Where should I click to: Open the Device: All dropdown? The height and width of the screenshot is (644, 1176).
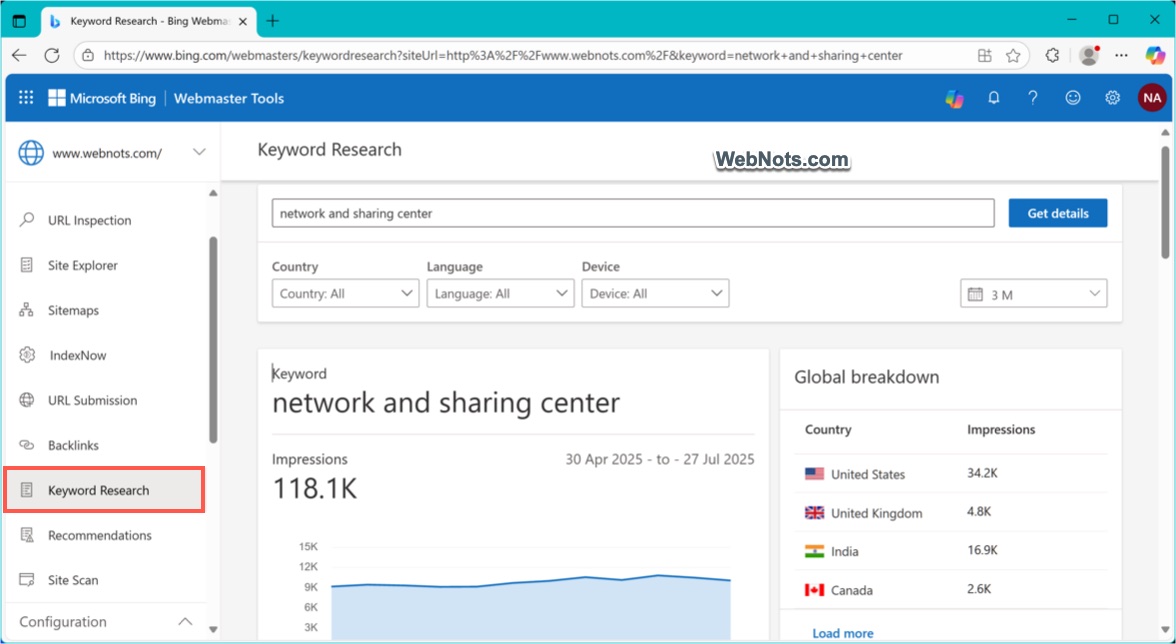tap(656, 293)
